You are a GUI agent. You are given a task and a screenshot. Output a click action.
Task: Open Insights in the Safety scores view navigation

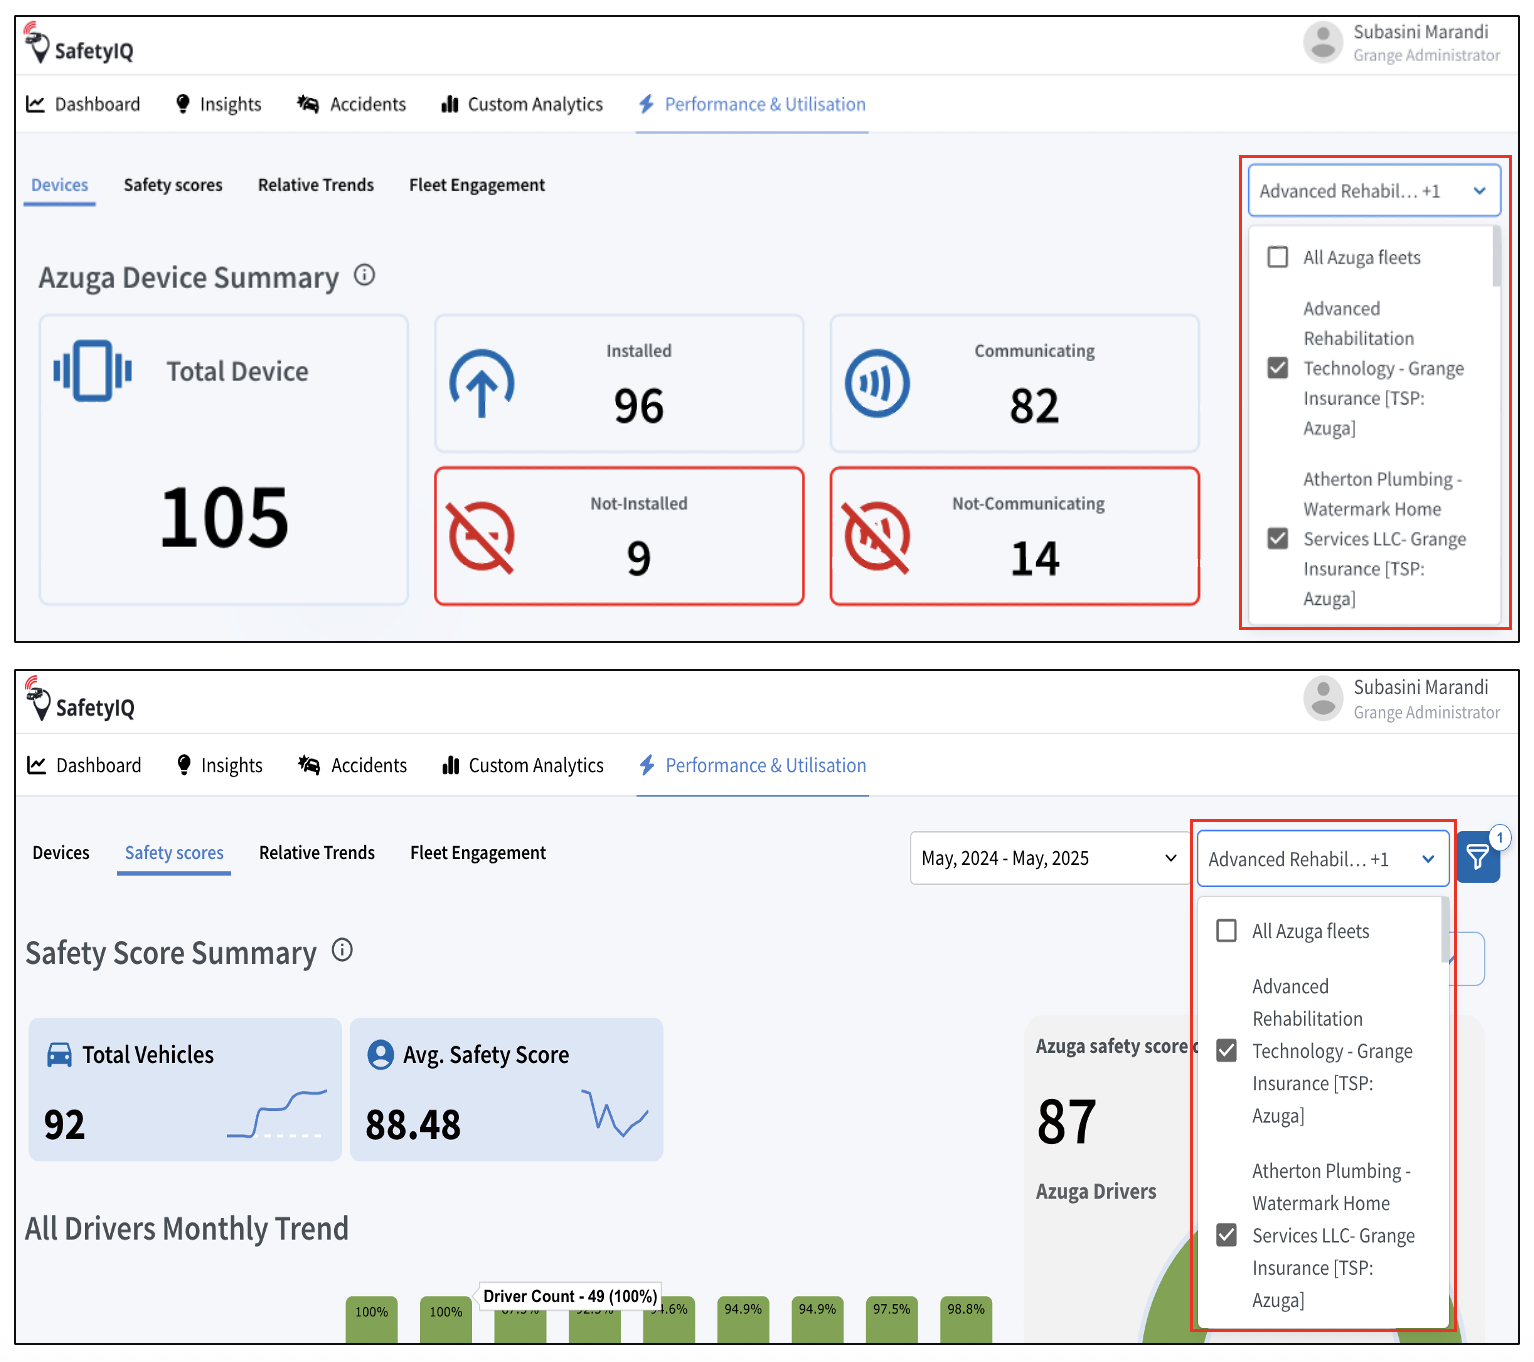click(x=219, y=765)
